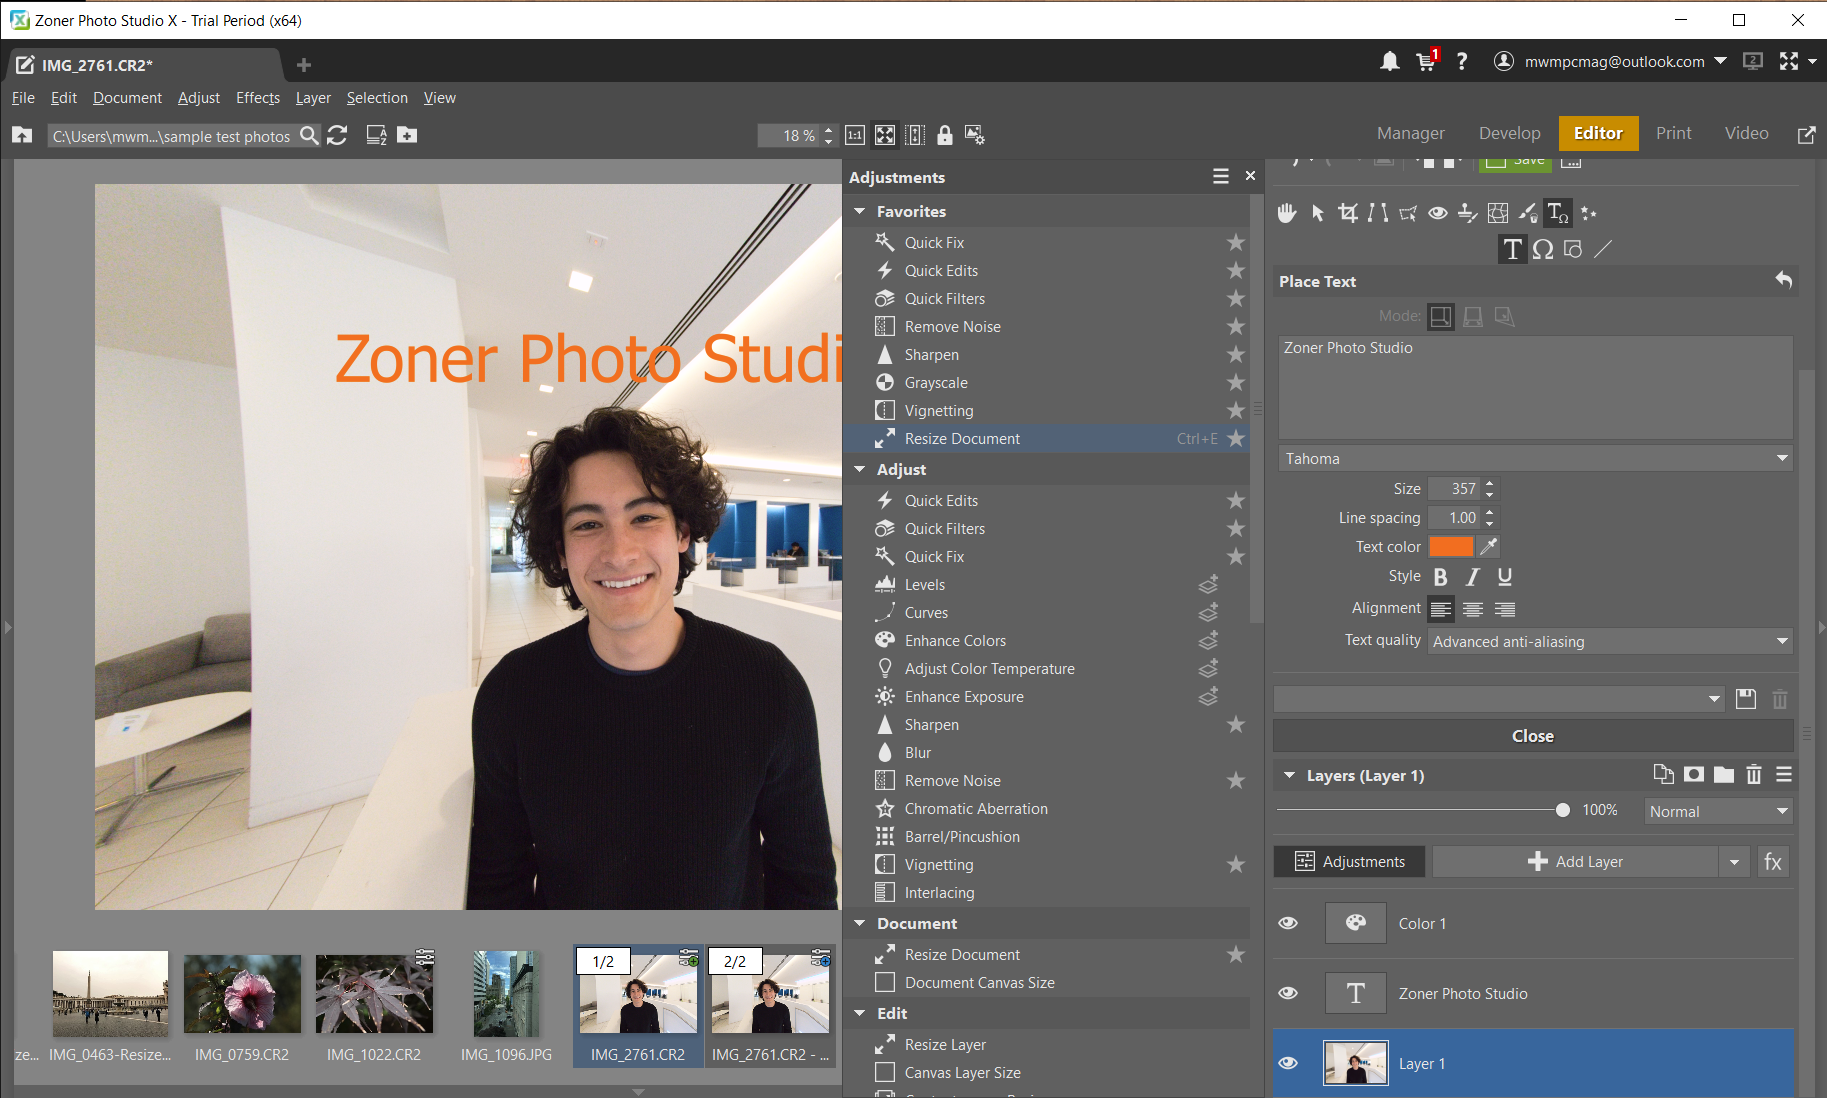This screenshot has width=1827, height=1098.
Task: Click the Close button in Place Text panel
Action: tap(1532, 735)
